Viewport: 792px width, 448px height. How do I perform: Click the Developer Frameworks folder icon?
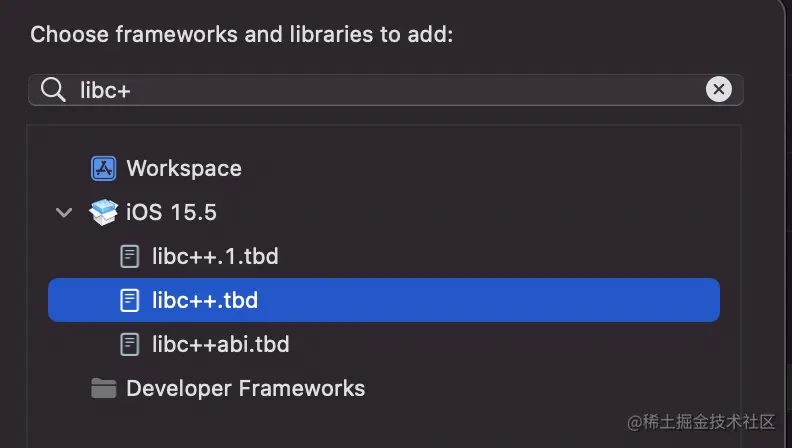tap(104, 388)
